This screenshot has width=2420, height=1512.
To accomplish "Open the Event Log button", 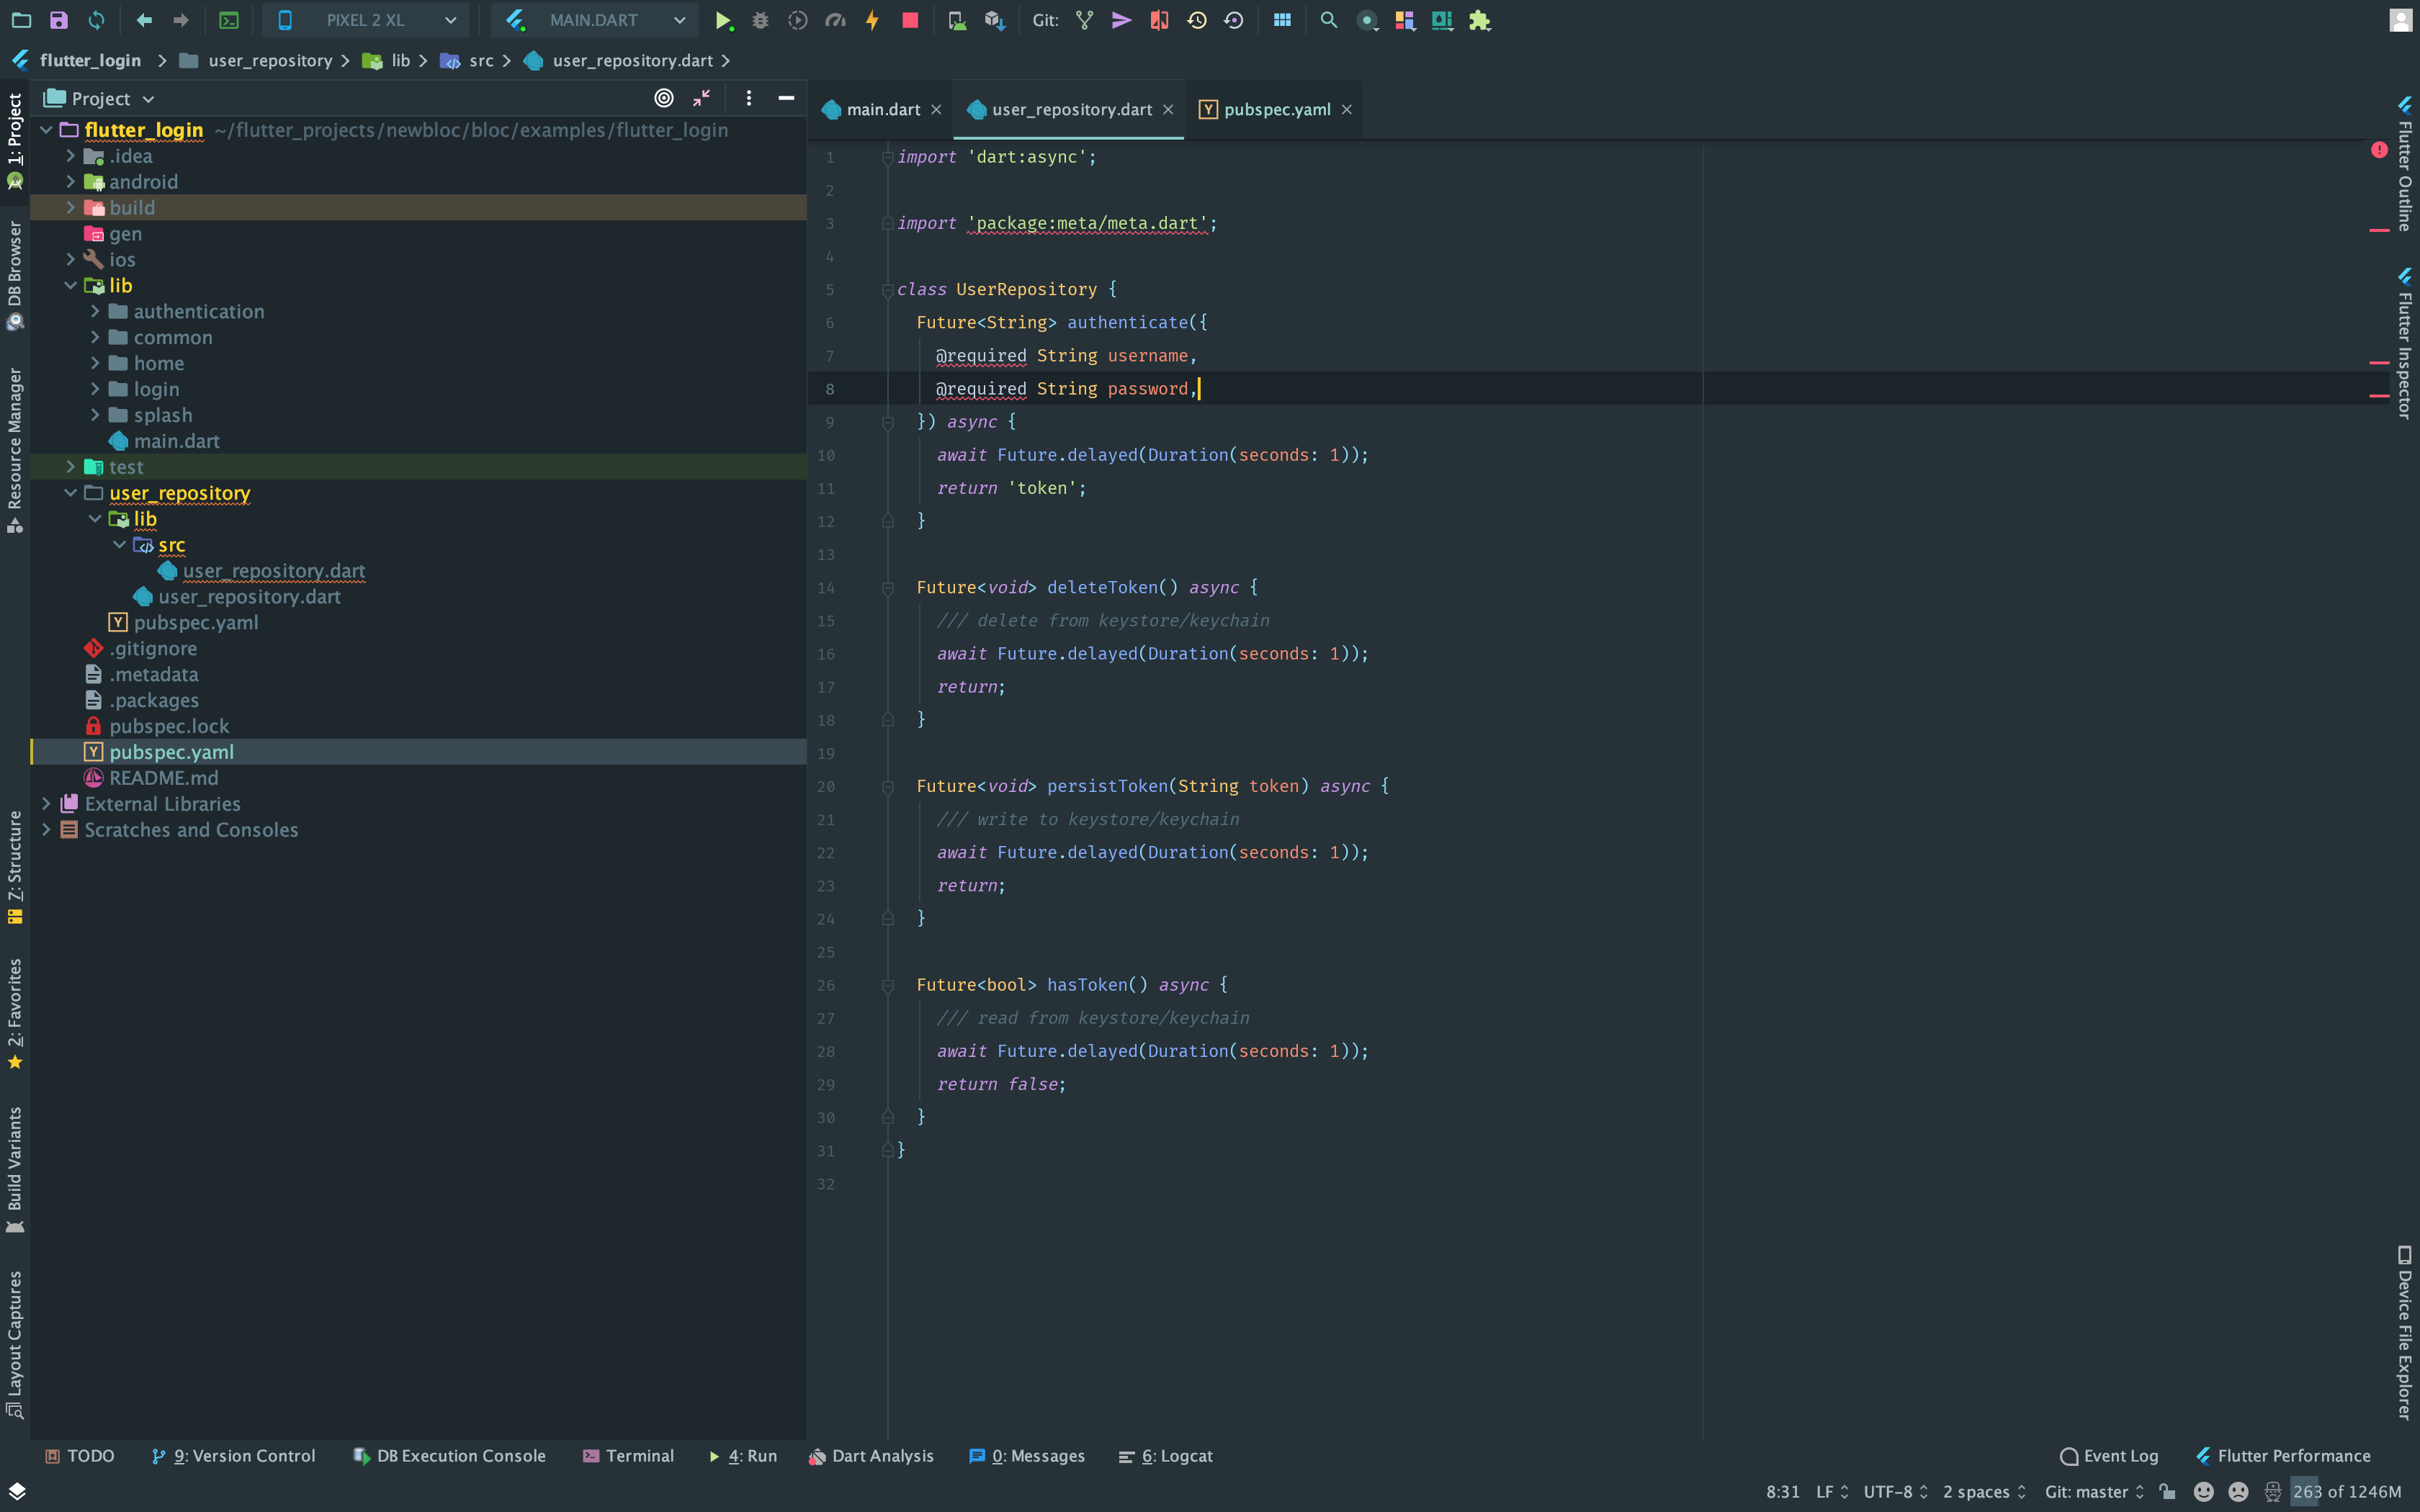I will 2109,1456.
